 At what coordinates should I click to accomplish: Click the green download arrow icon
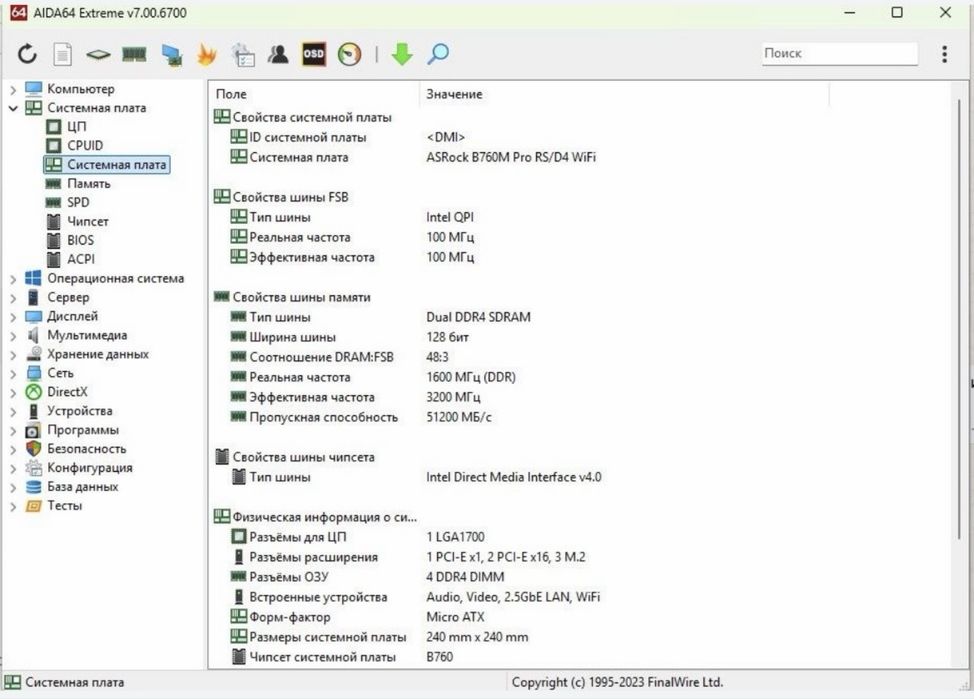(402, 54)
